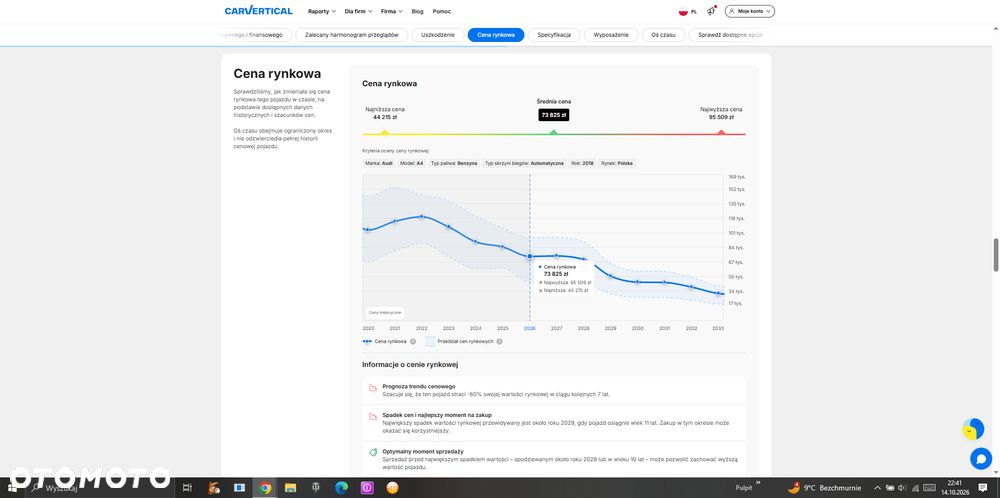Open the purple app on taskbar
The image size is (1000, 498).
point(367,488)
